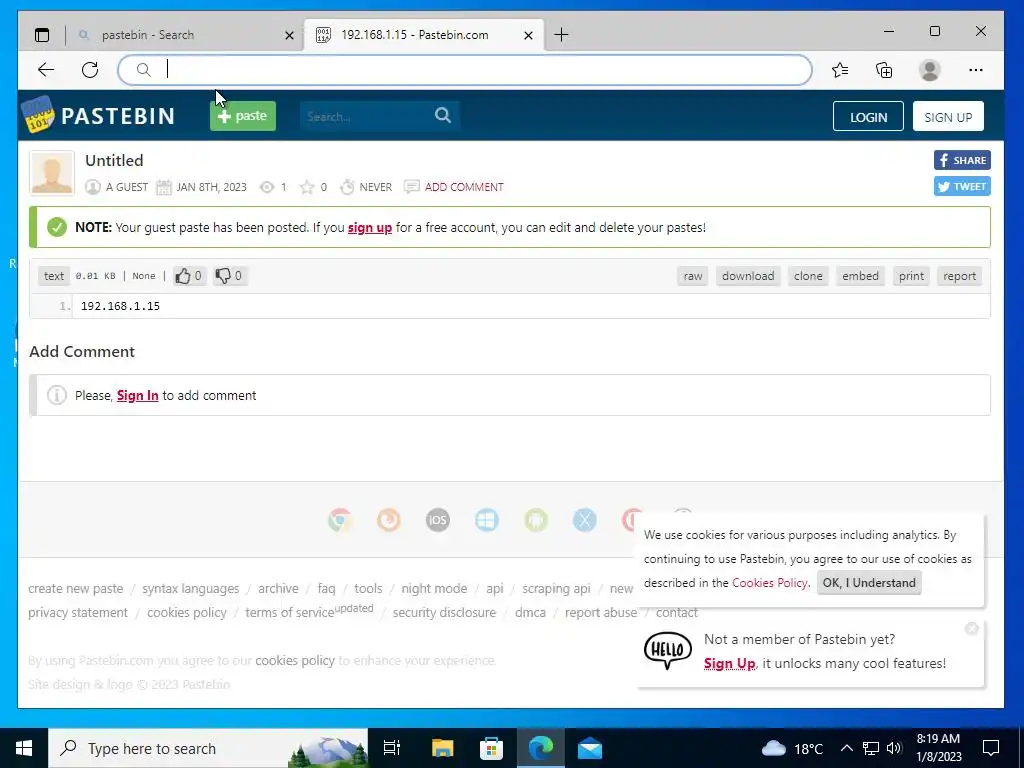Image resolution: width=1024 pixels, height=768 pixels.
Task: Open the tools footer link
Action: click(x=368, y=588)
